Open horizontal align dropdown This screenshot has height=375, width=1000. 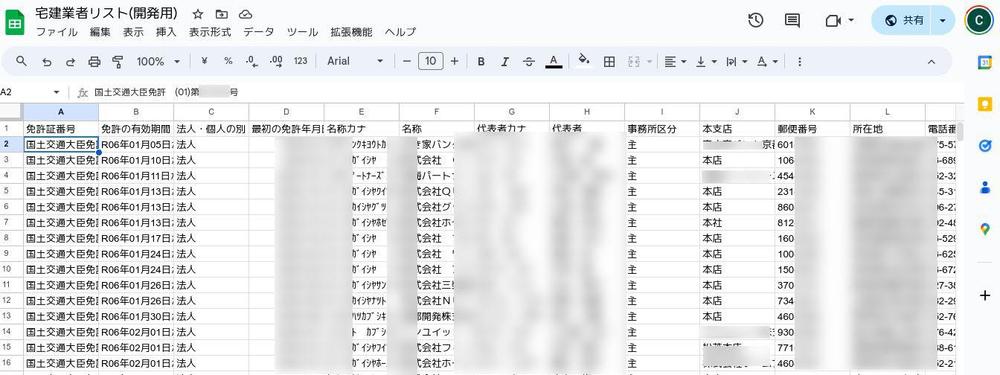(675, 61)
